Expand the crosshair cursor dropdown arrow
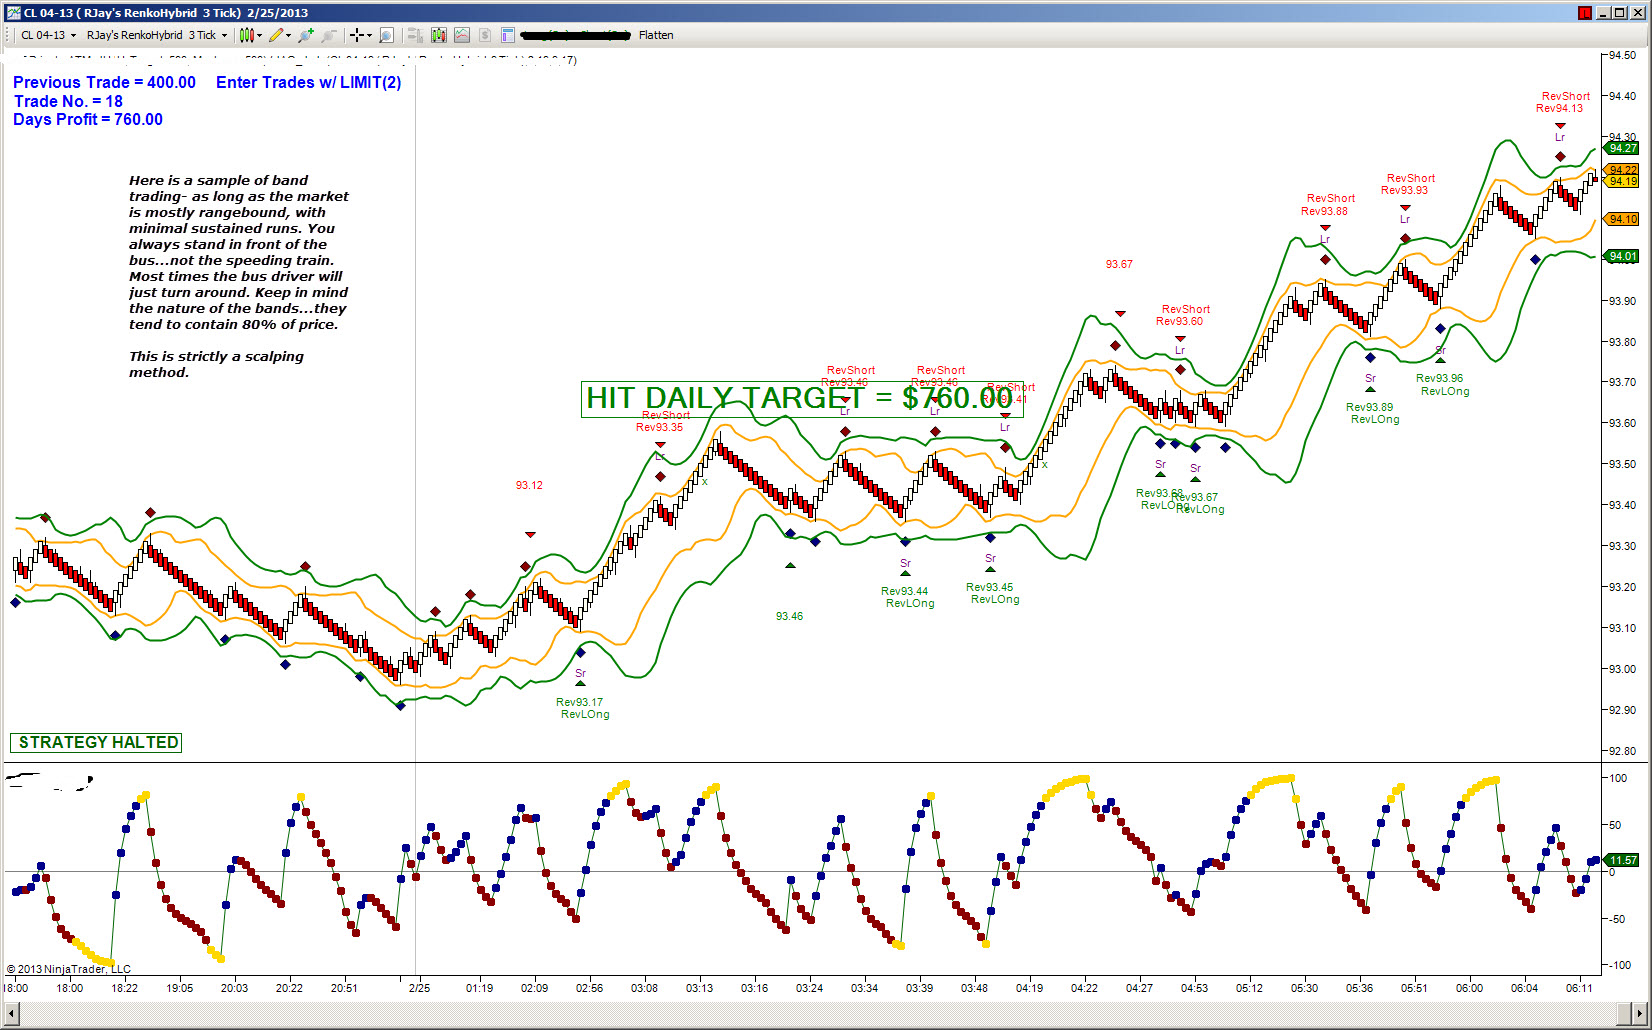This screenshot has height=1030, width=1652. pos(369,35)
